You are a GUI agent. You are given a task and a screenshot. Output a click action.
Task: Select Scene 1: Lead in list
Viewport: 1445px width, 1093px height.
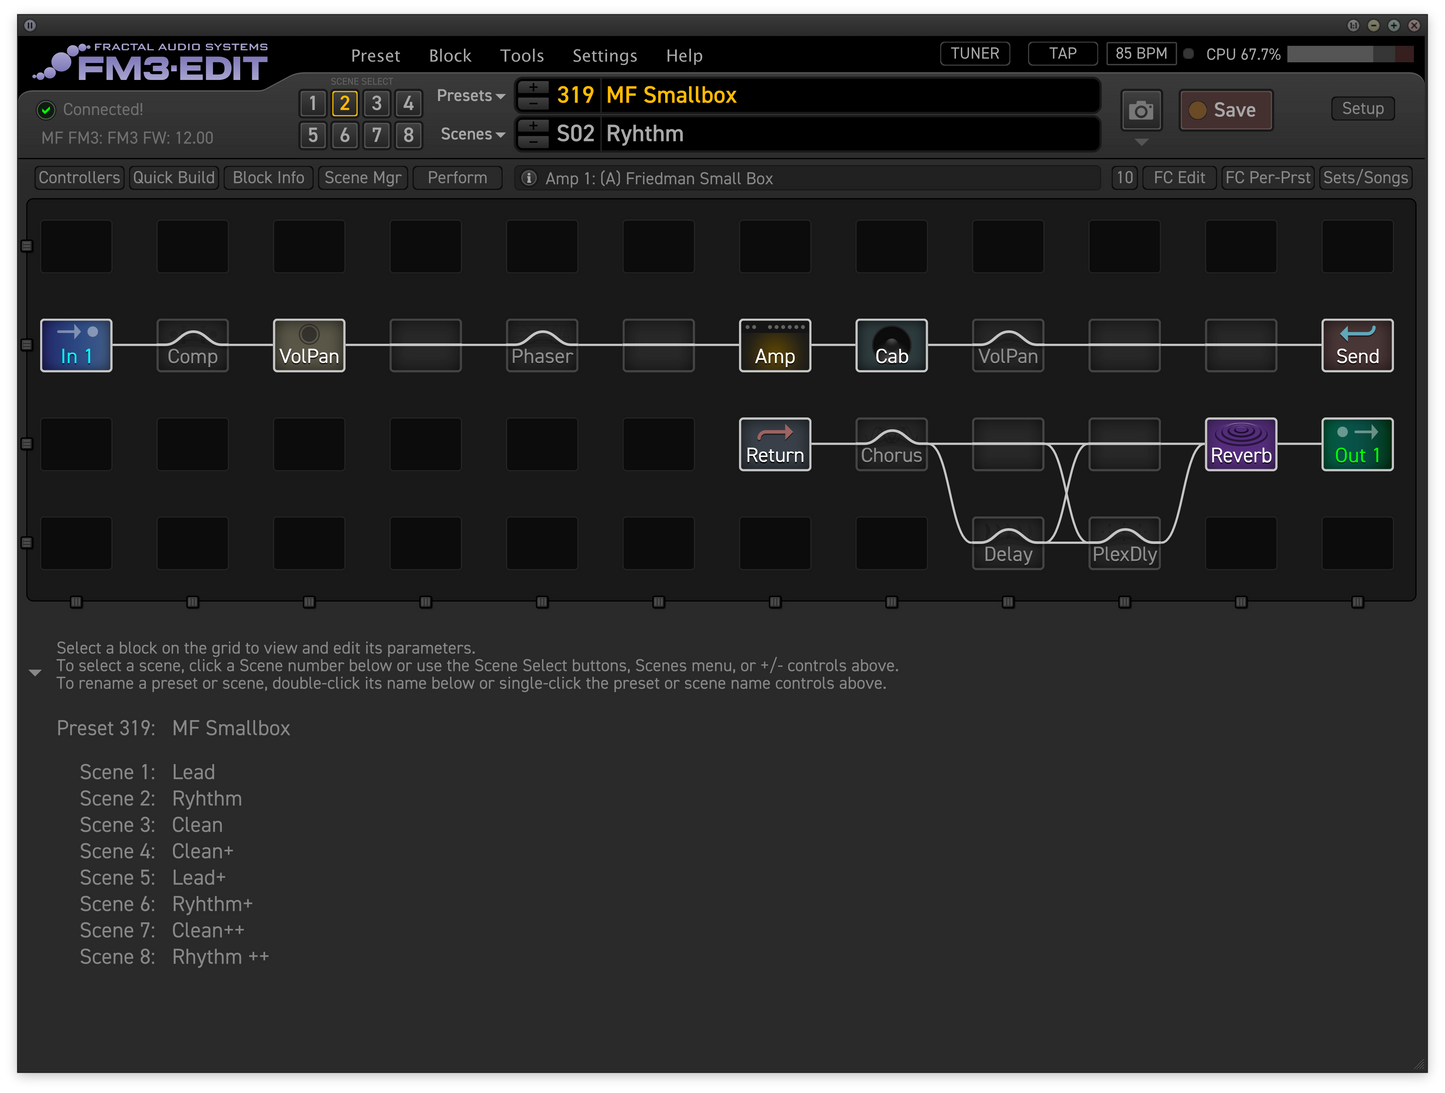click(x=147, y=772)
